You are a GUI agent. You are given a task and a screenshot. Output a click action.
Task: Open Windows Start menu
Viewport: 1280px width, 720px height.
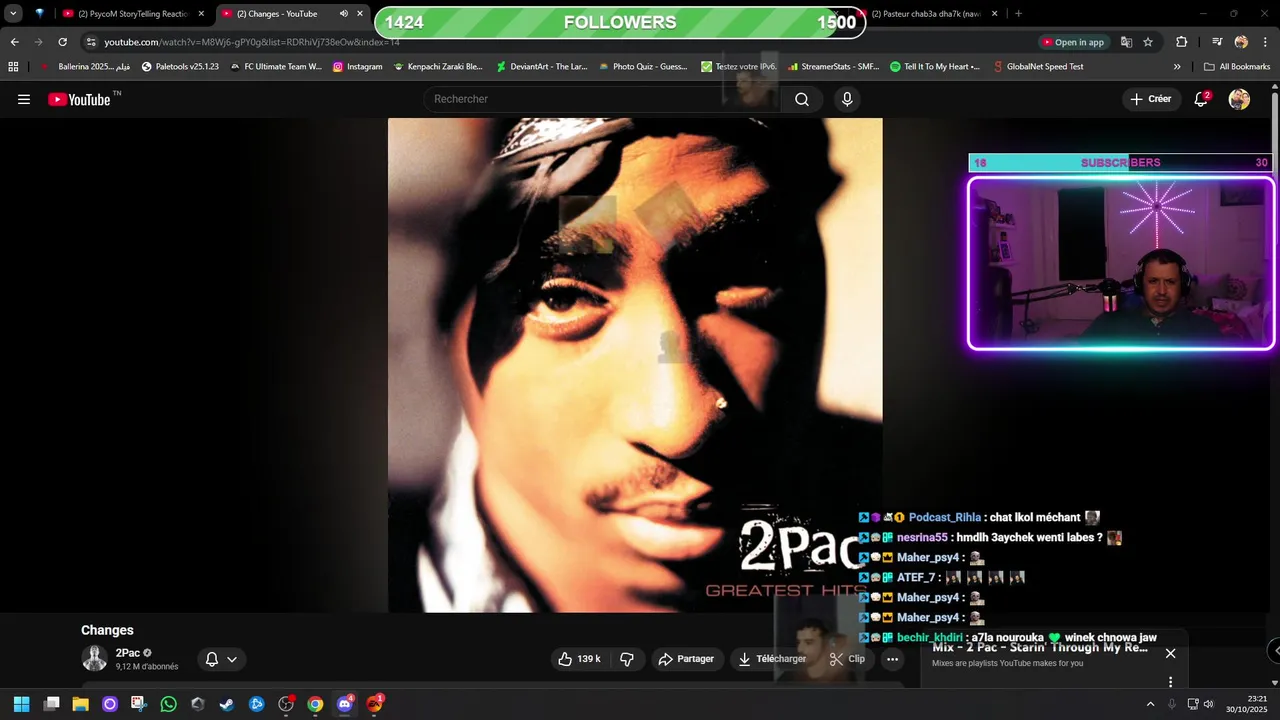point(21,704)
